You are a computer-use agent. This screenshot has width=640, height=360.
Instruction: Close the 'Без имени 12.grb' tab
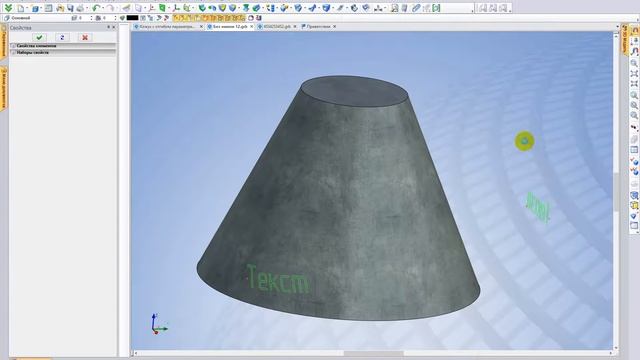pyautogui.click(x=252, y=27)
